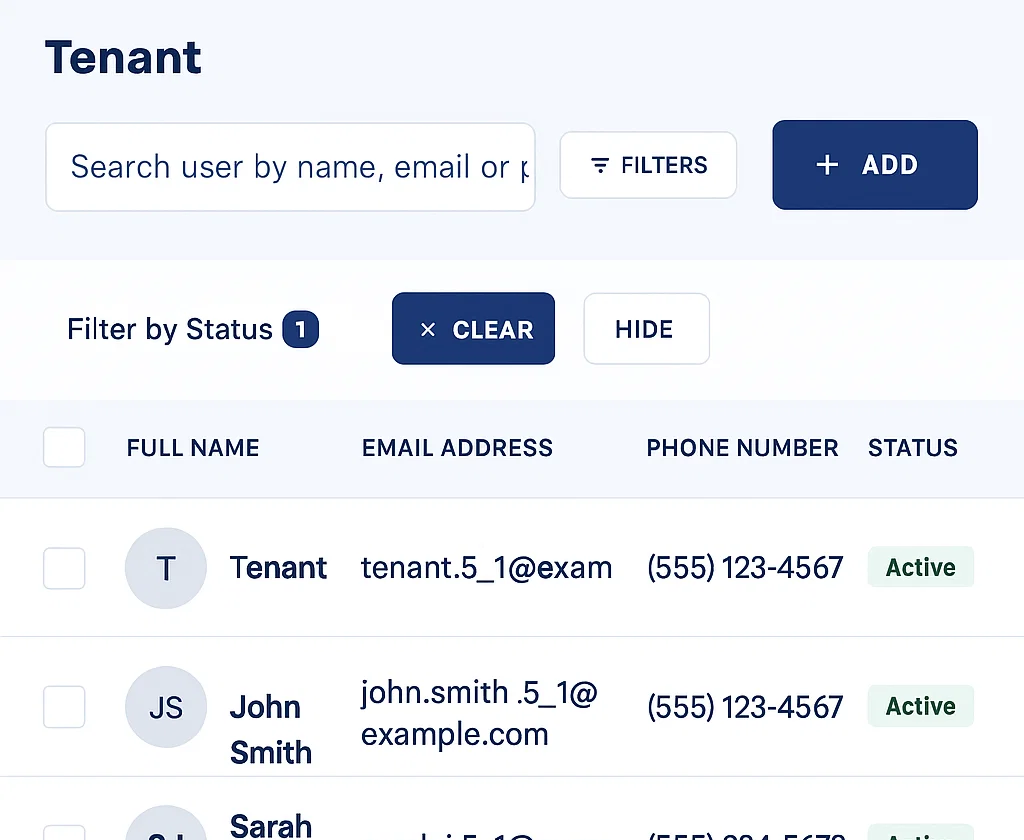Click the plus icon inside the ADD button
1024x840 pixels.
point(826,164)
